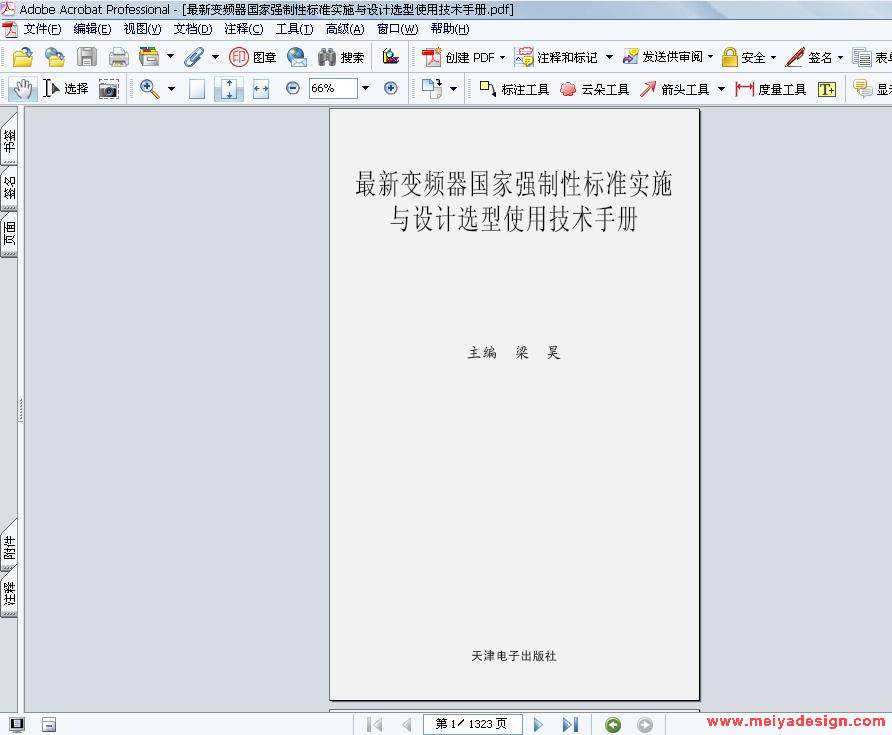Toggle Actual Size page view
Screen dimensions: 892x735
tap(197, 89)
